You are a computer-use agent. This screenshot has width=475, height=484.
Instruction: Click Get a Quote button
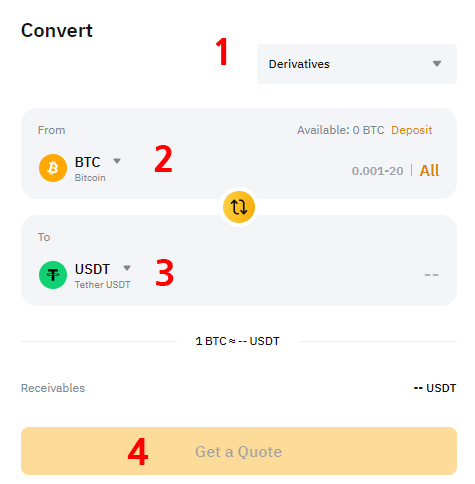239,451
